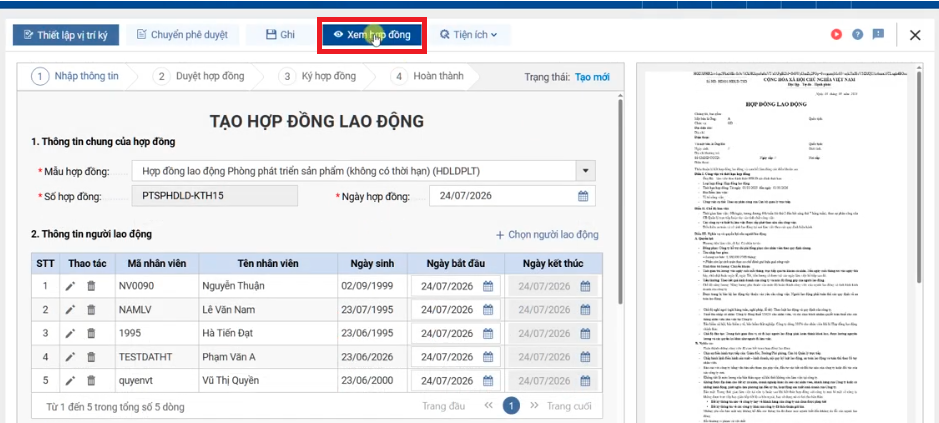The image size is (939, 423).
Task: Delete row TESTDATHT with trash icon
Action: tap(91, 357)
